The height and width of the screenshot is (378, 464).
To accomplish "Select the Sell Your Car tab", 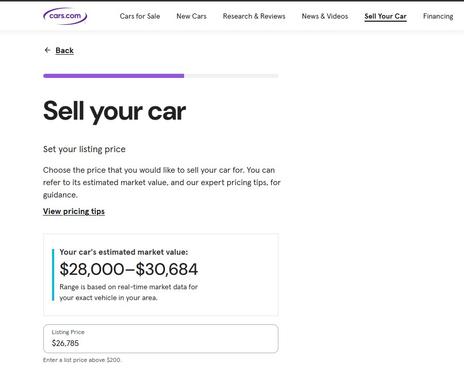I will coord(385,16).
